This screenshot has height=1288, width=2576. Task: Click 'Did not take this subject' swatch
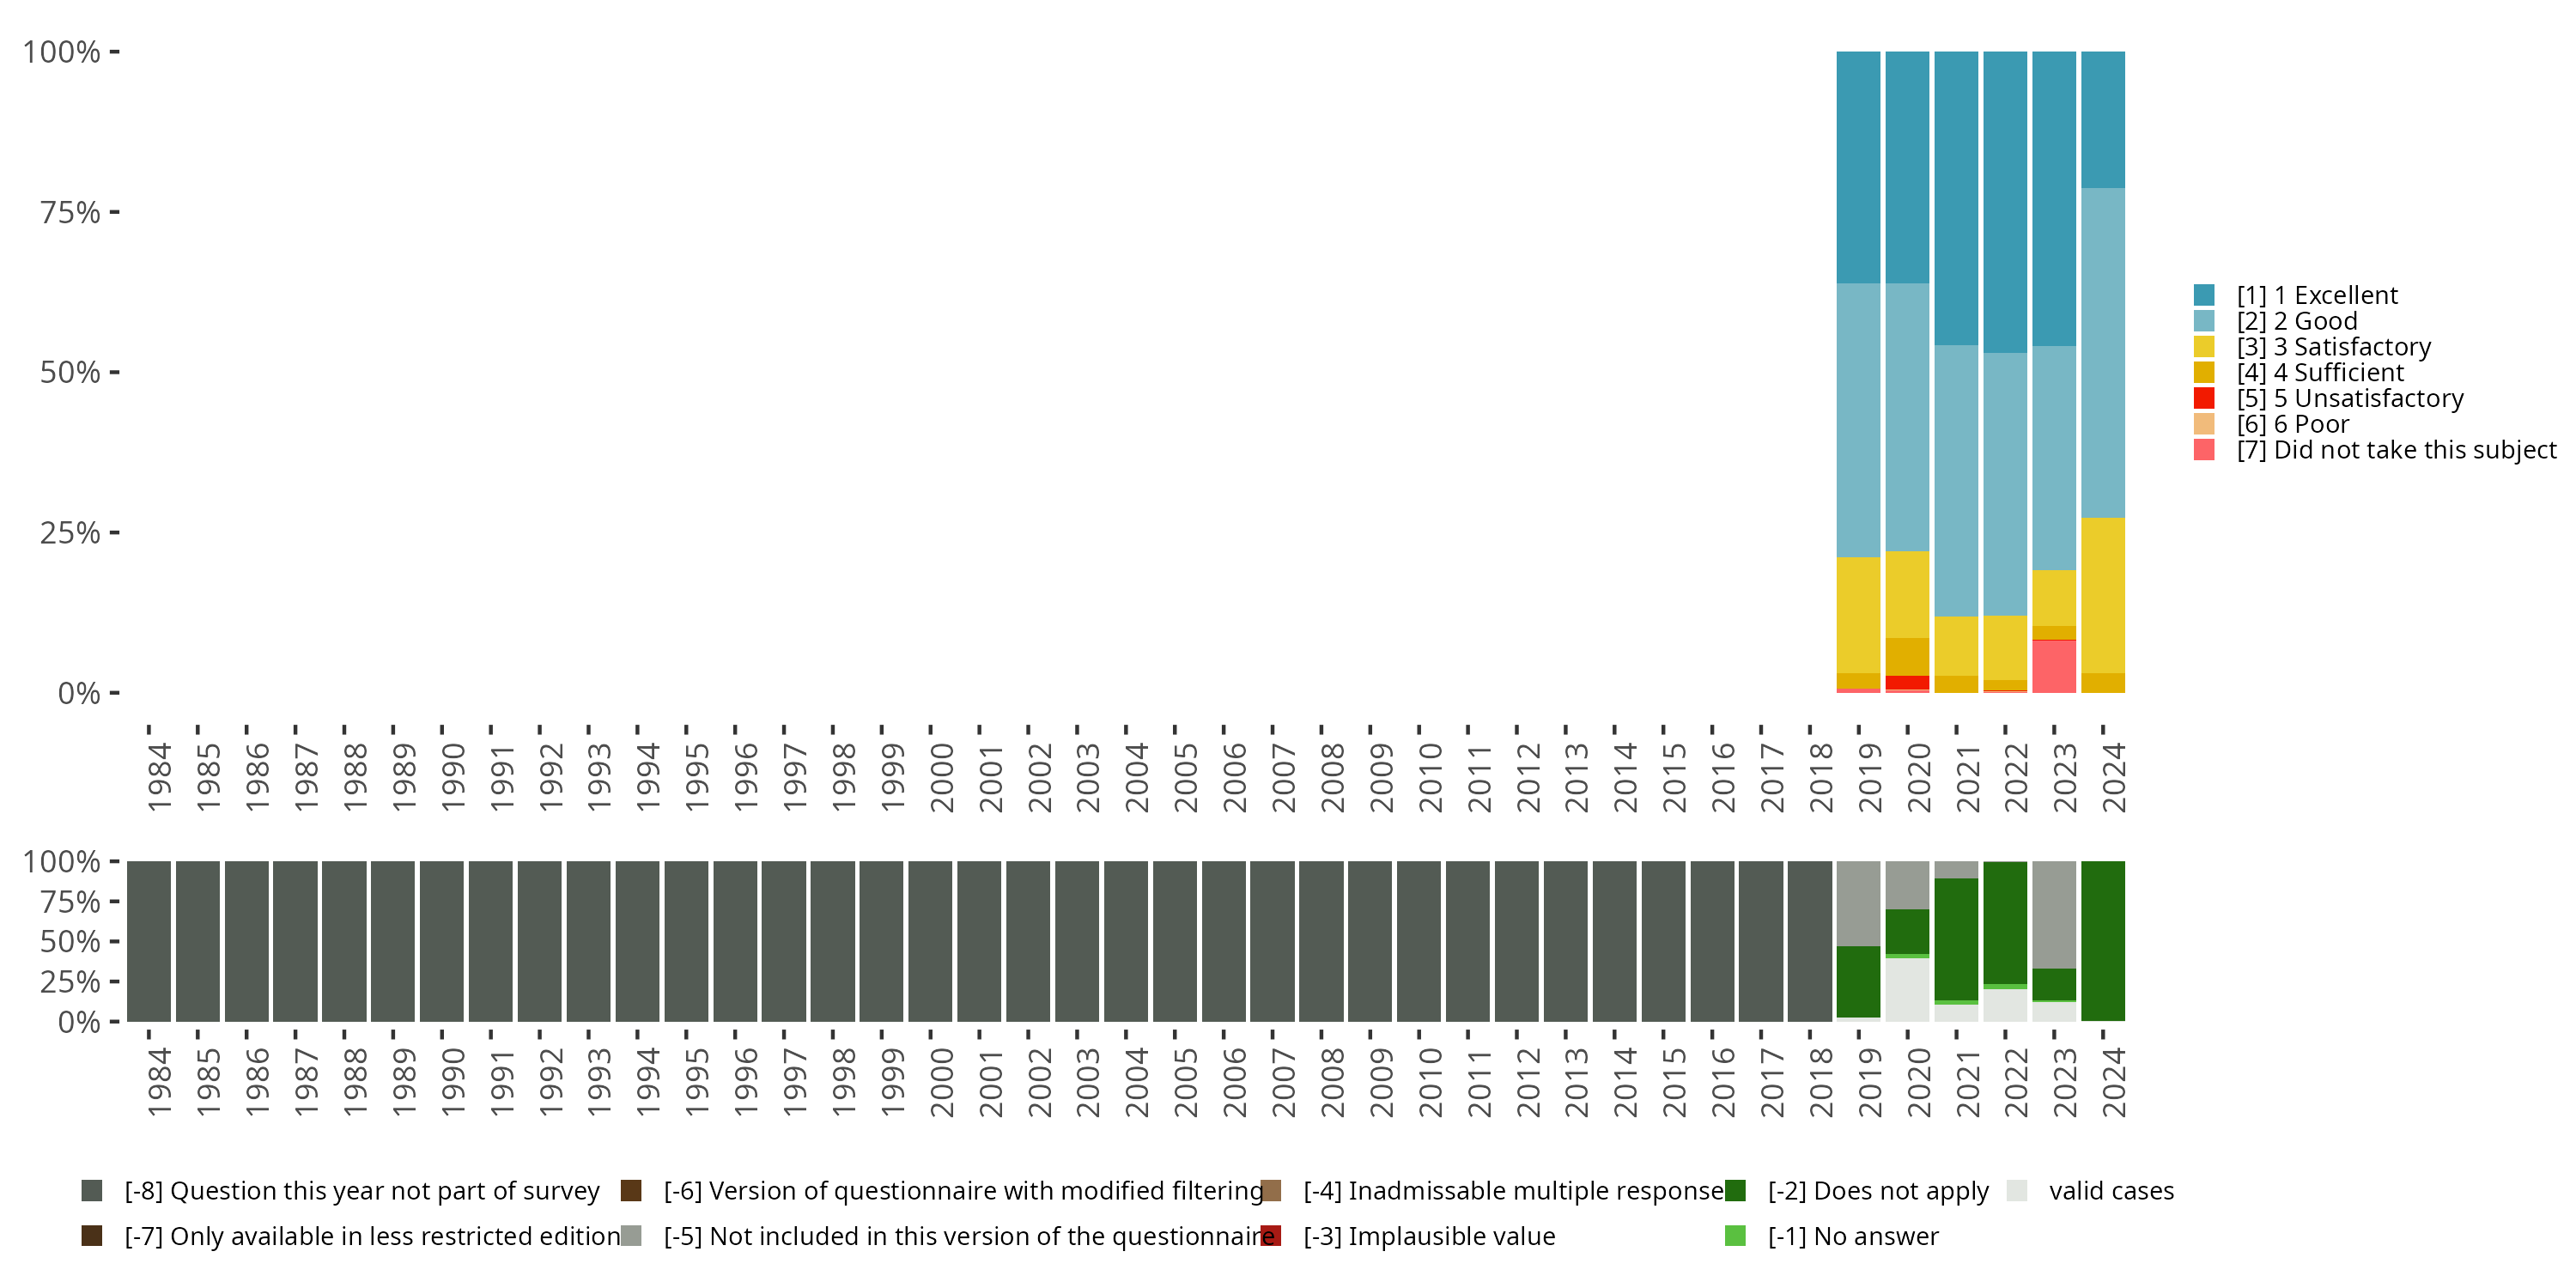[2204, 450]
